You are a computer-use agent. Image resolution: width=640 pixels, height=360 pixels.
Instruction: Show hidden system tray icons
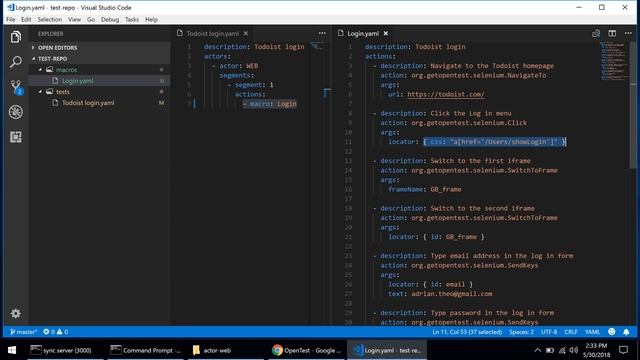[538, 350]
